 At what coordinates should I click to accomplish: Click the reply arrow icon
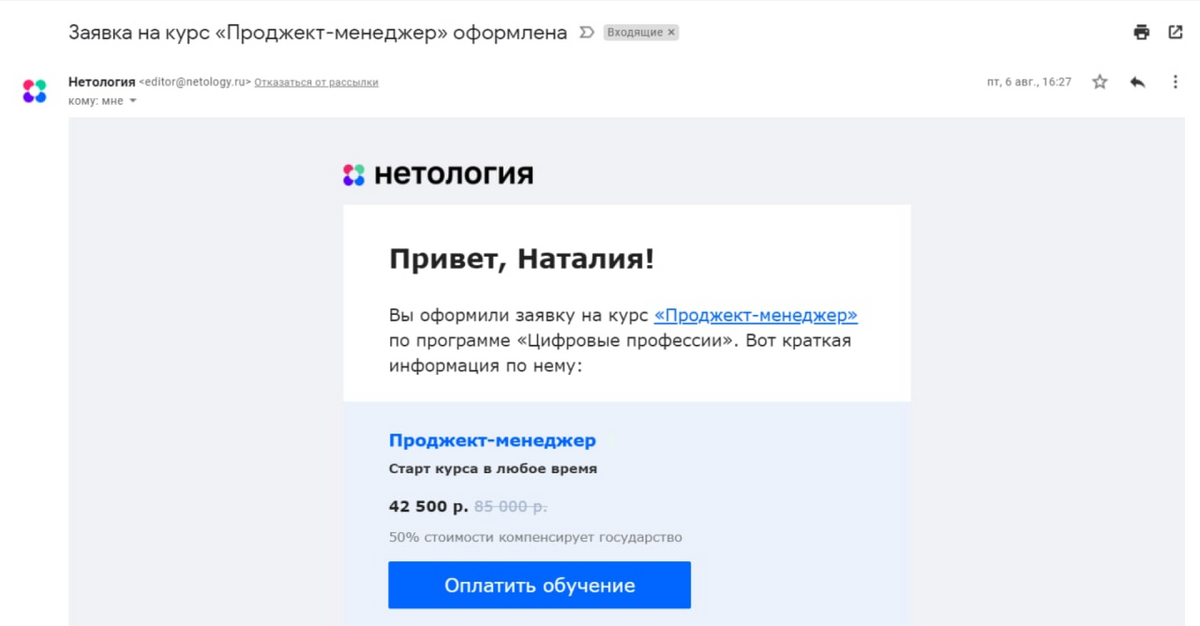click(1137, 82)
